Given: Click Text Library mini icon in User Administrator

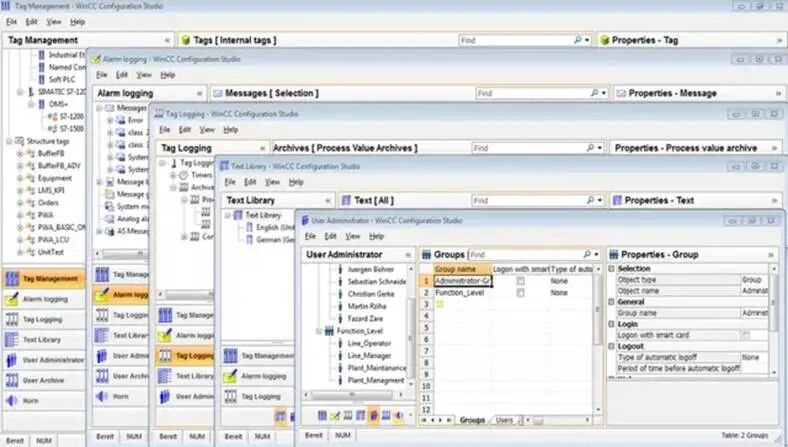Looking at the screenshot, I should point(360,415).
